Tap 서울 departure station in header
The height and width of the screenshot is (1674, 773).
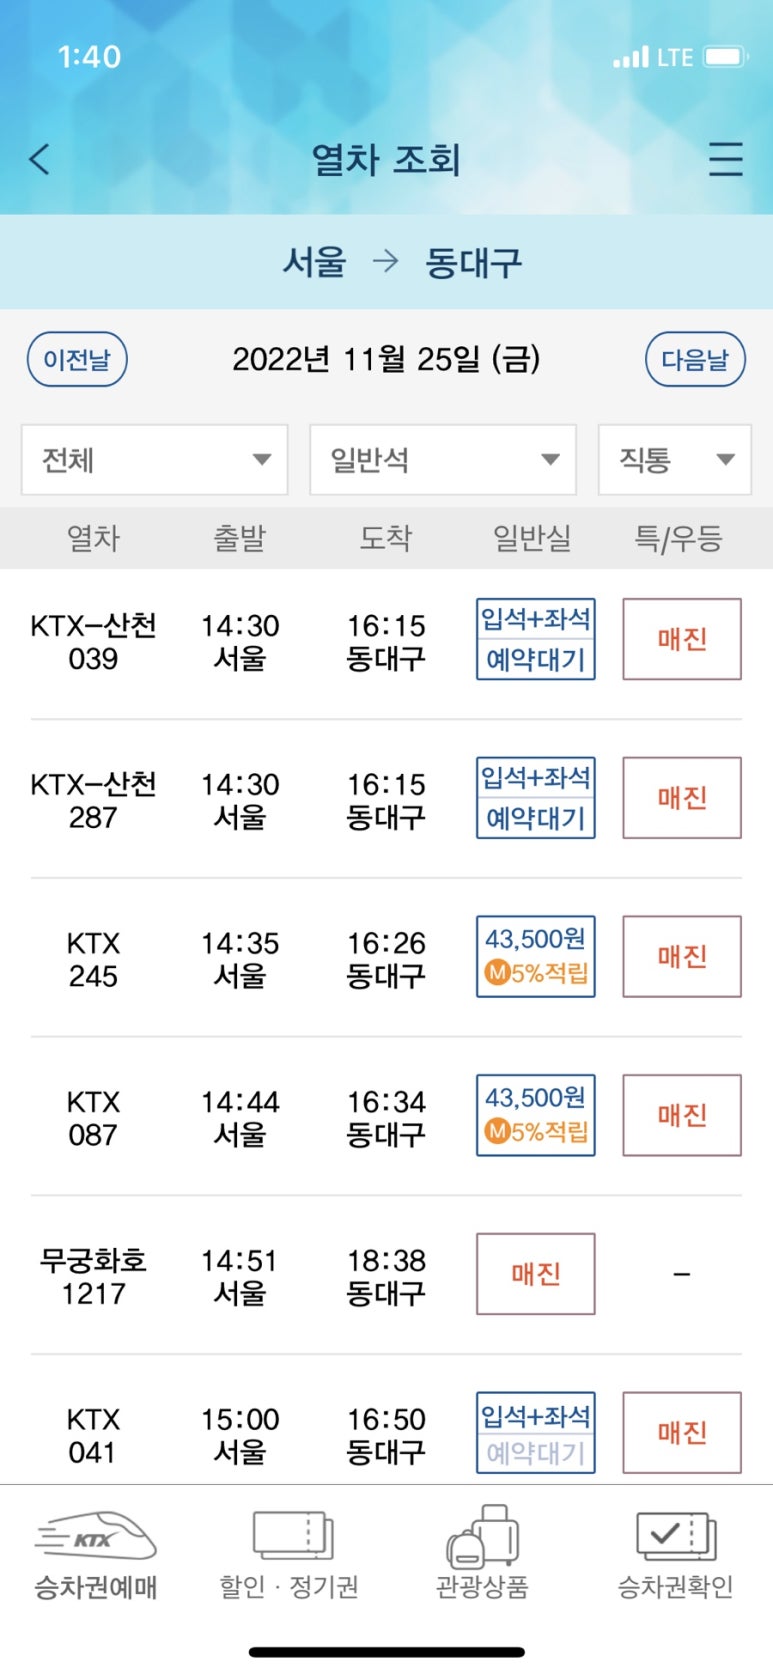315,262
